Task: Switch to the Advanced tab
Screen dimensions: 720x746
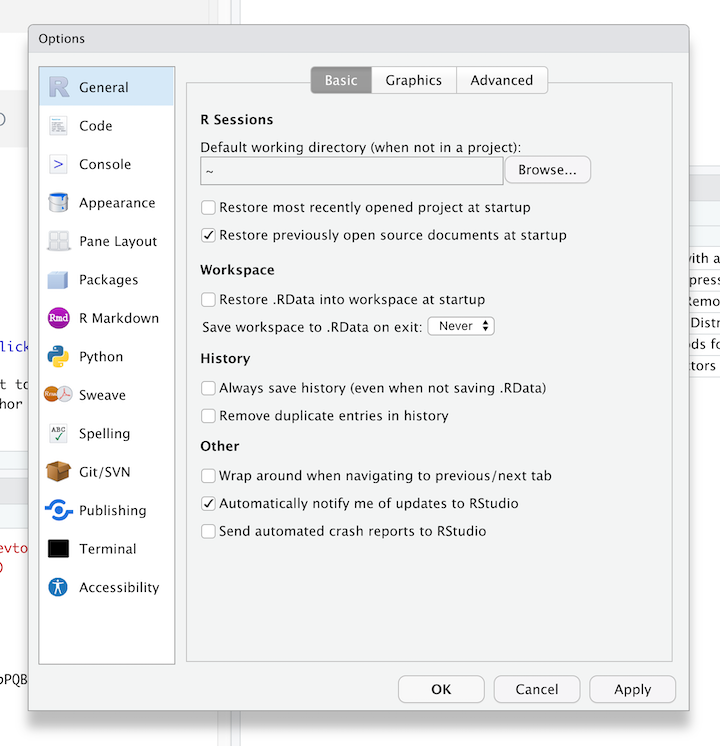Action: pyautogui.click(x=501, y=81)
